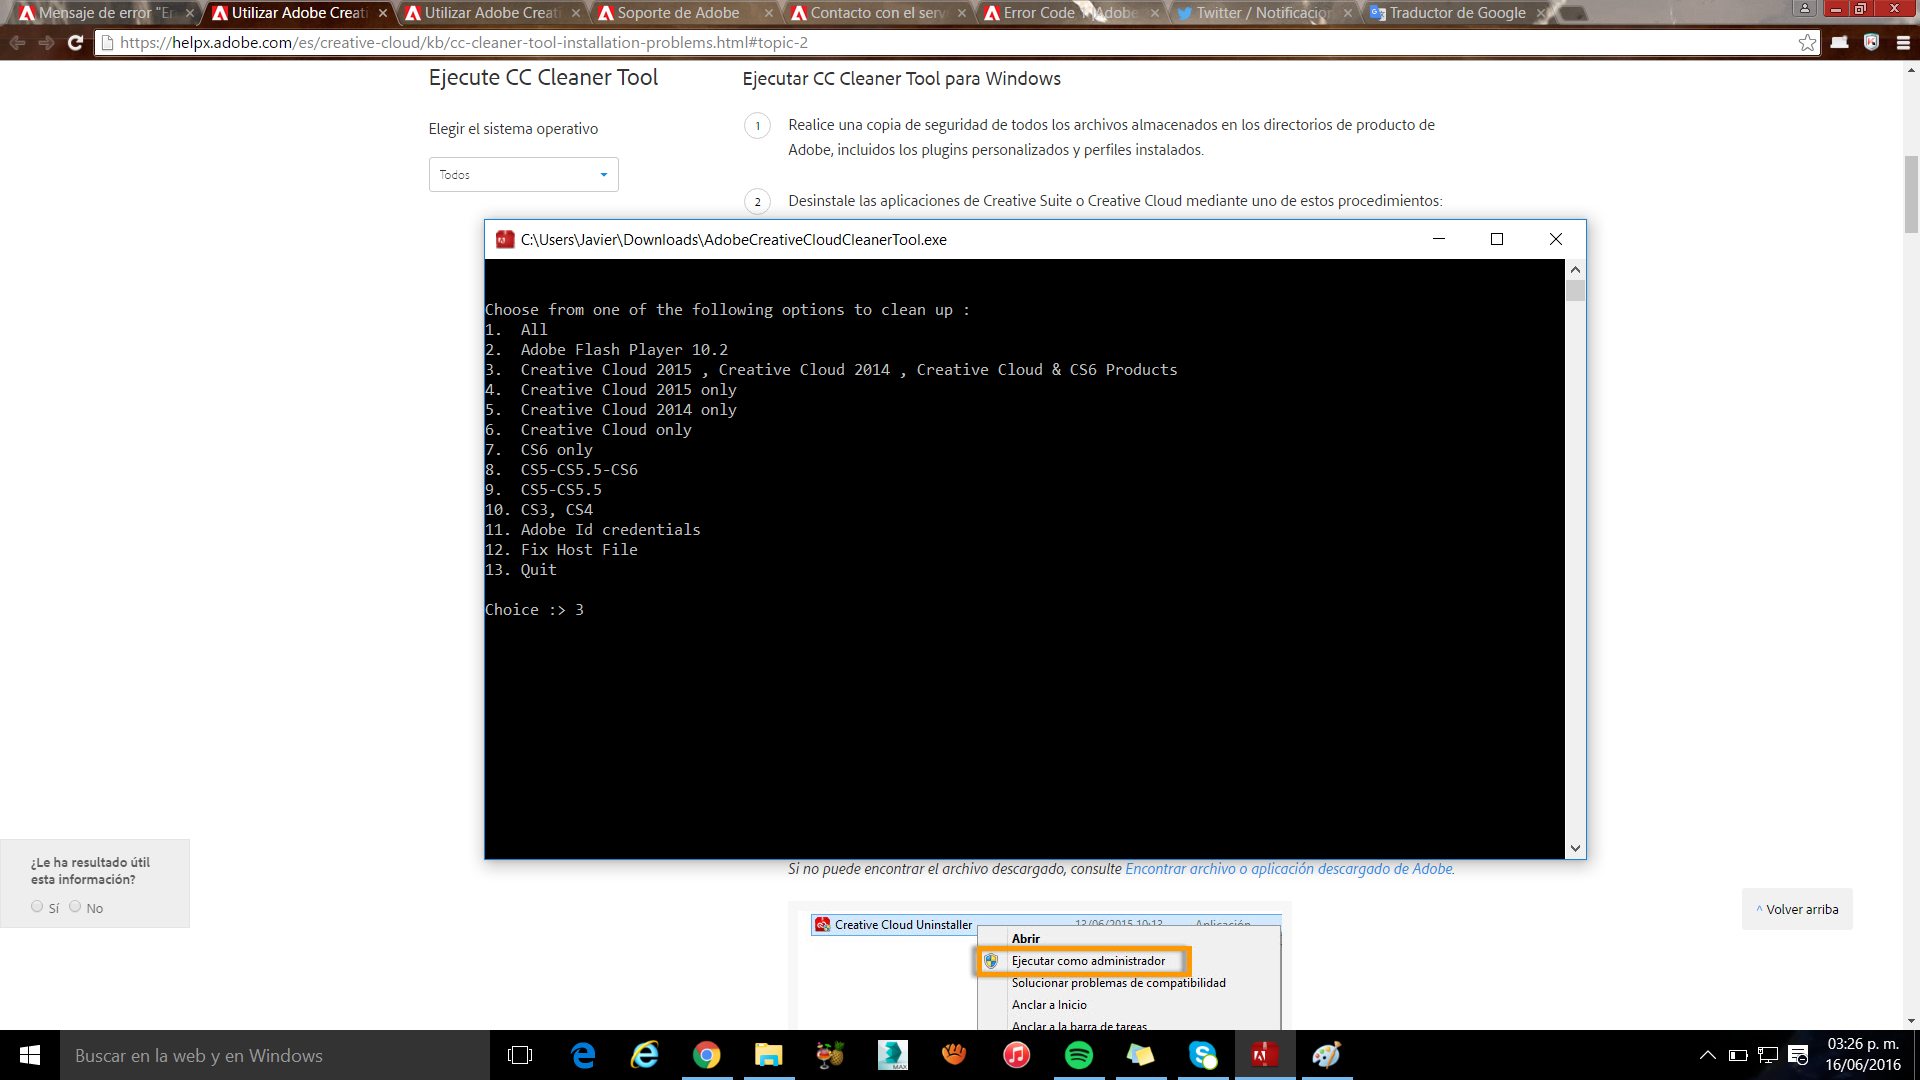Open the paint palette app in taskbar

(1326, 1055)
